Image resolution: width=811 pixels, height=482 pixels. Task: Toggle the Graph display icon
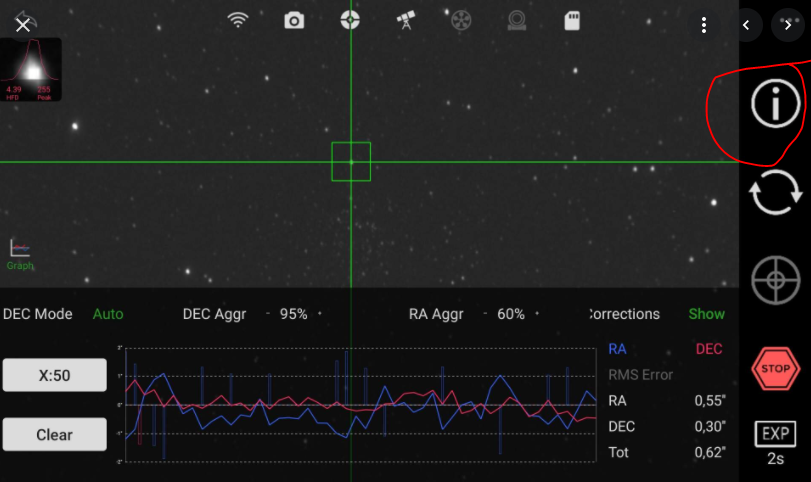pyautogui.click(x=20, y=254)
